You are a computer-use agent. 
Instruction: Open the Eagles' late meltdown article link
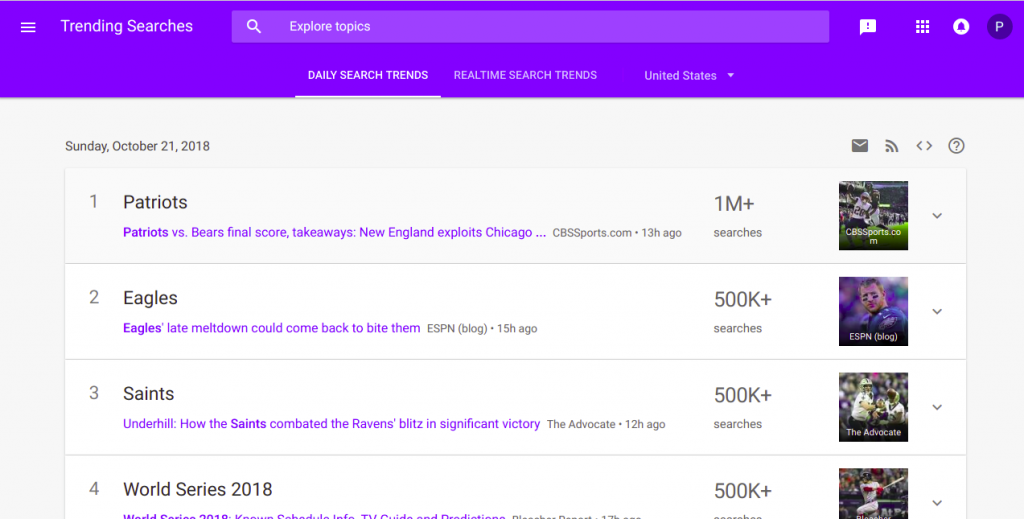[272, 328]
